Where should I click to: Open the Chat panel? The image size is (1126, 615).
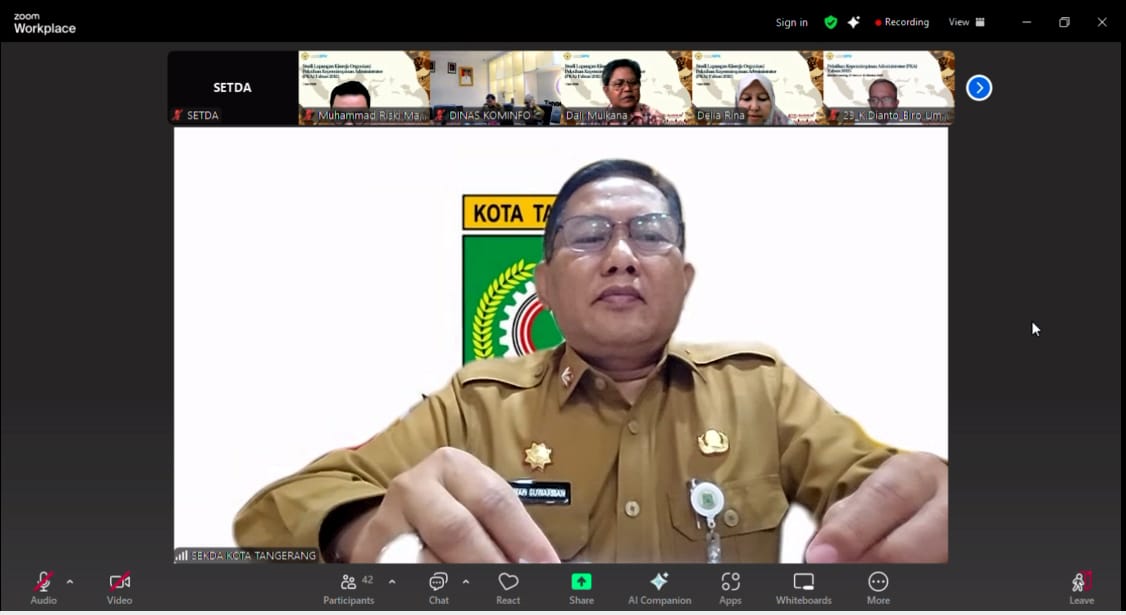coord(438,588)
